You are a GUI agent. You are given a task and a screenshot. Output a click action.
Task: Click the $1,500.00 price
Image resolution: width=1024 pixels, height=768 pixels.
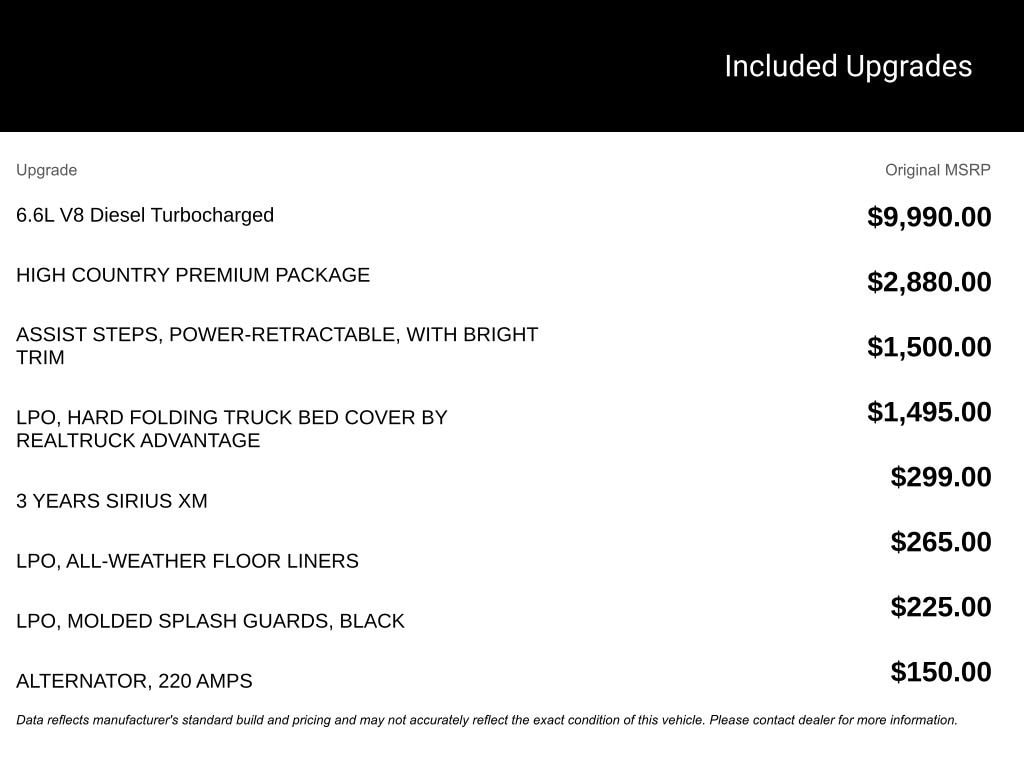click(x=929, y=347)
